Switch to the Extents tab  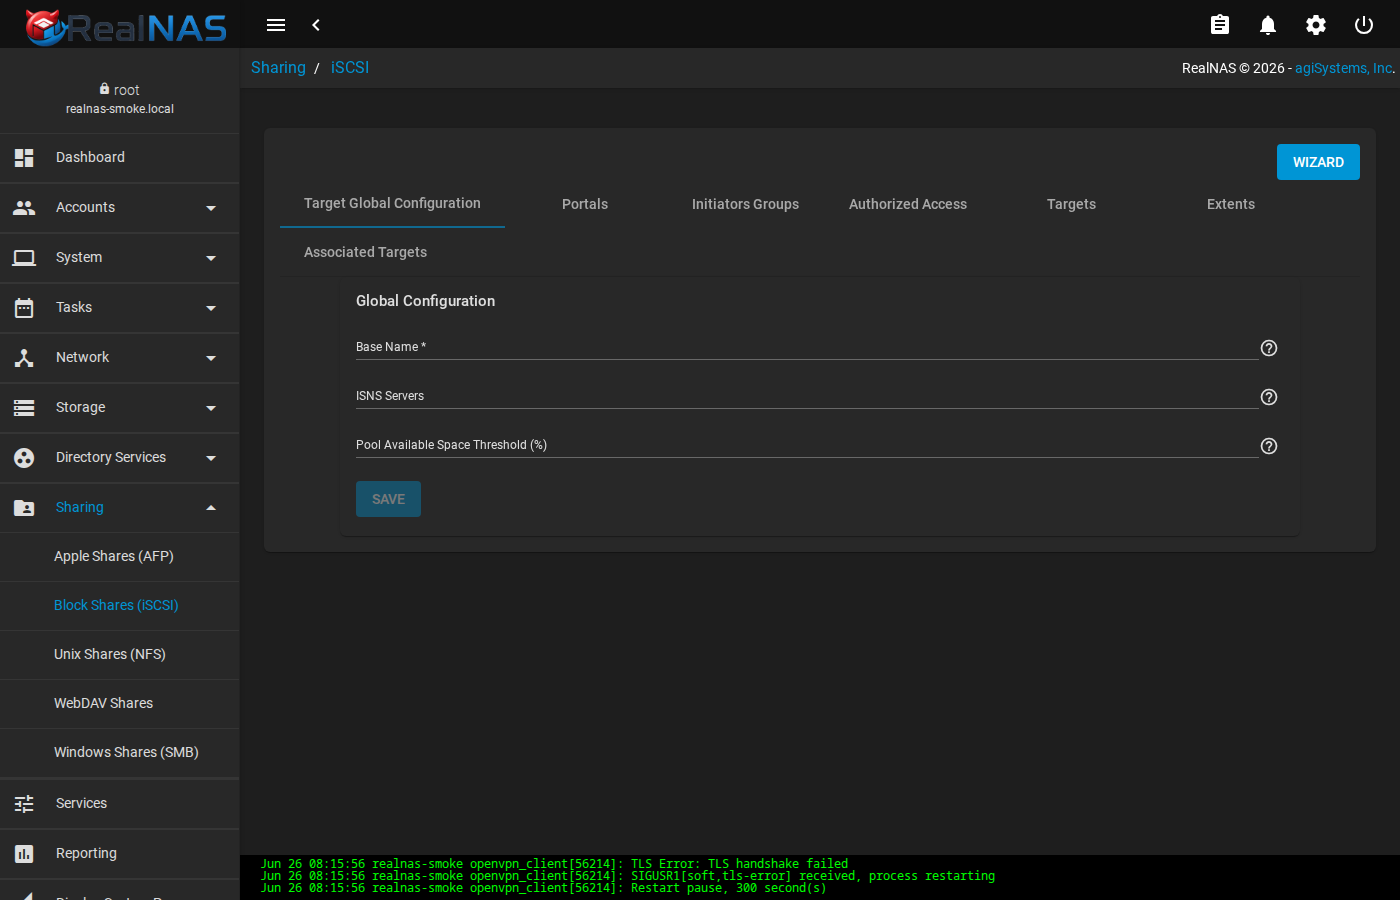tap(1231, 204)
